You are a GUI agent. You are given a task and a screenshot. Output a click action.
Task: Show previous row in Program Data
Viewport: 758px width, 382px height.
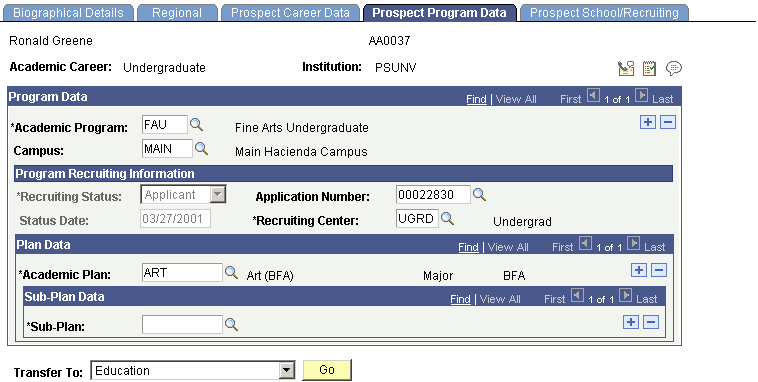tap(593, 96)
